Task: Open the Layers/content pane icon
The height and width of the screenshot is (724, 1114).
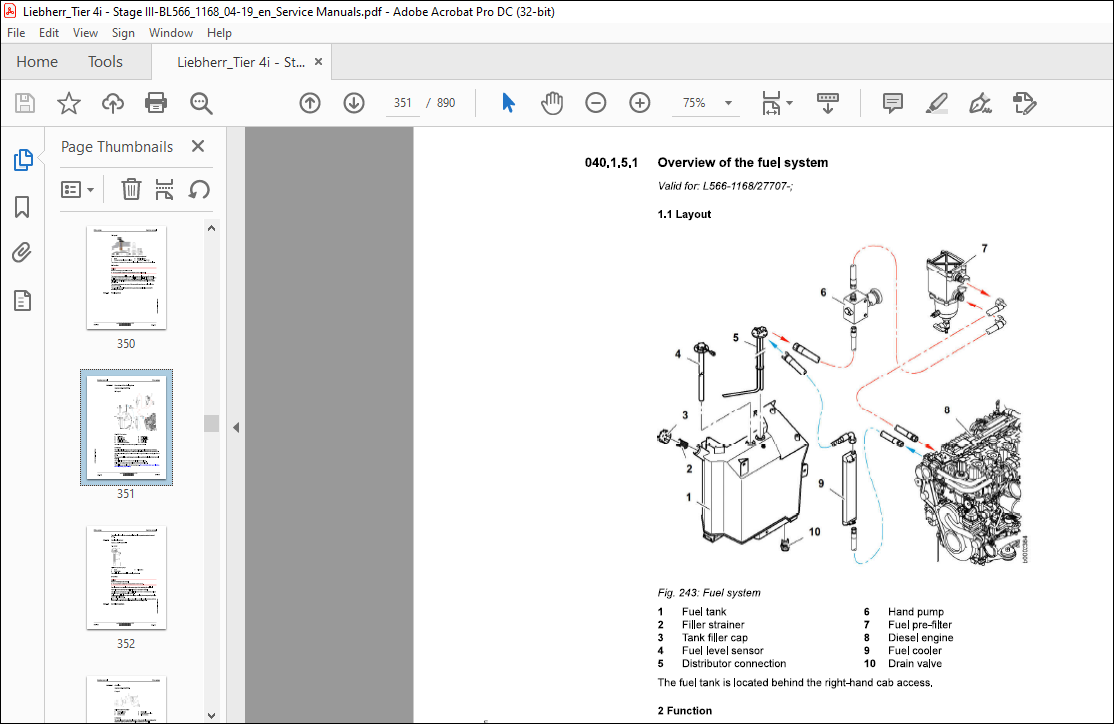Action: (x=22, y=301)
